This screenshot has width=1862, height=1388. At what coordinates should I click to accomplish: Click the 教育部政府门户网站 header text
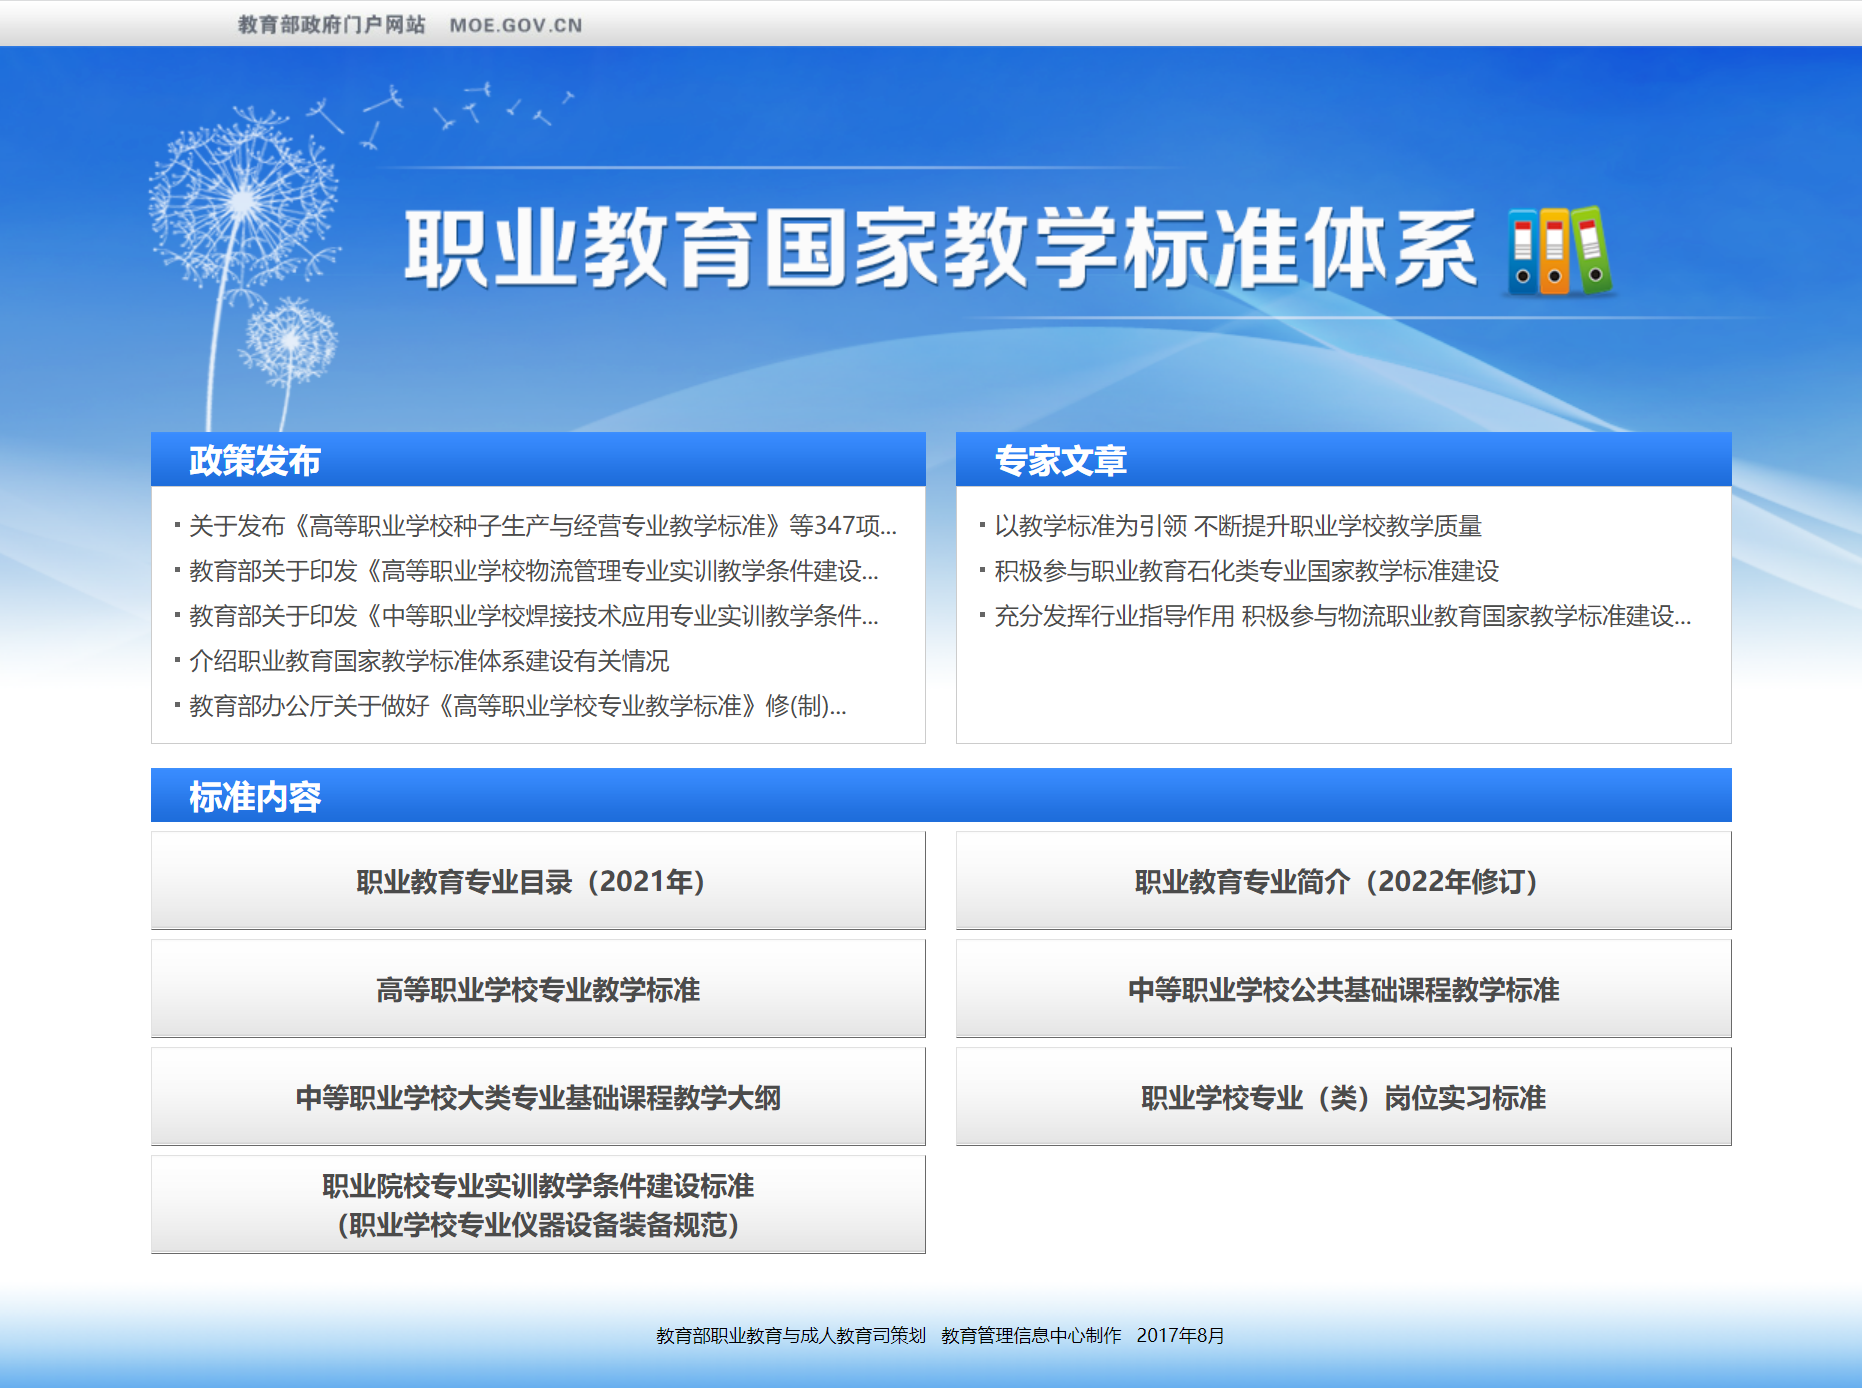click(331, 25)
